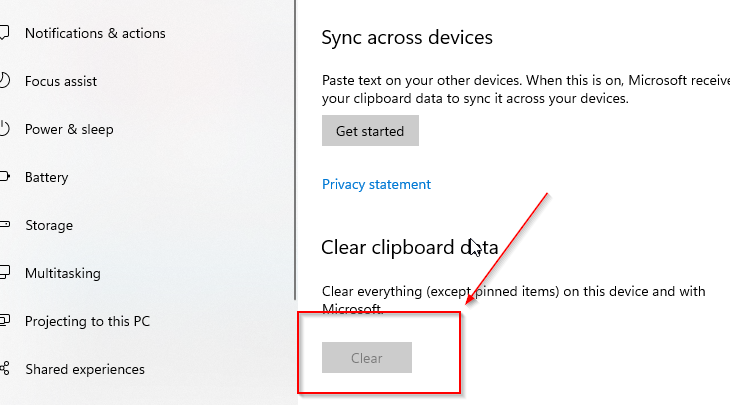
Task: Open the Privacy statement link
Action: (376, 184)
